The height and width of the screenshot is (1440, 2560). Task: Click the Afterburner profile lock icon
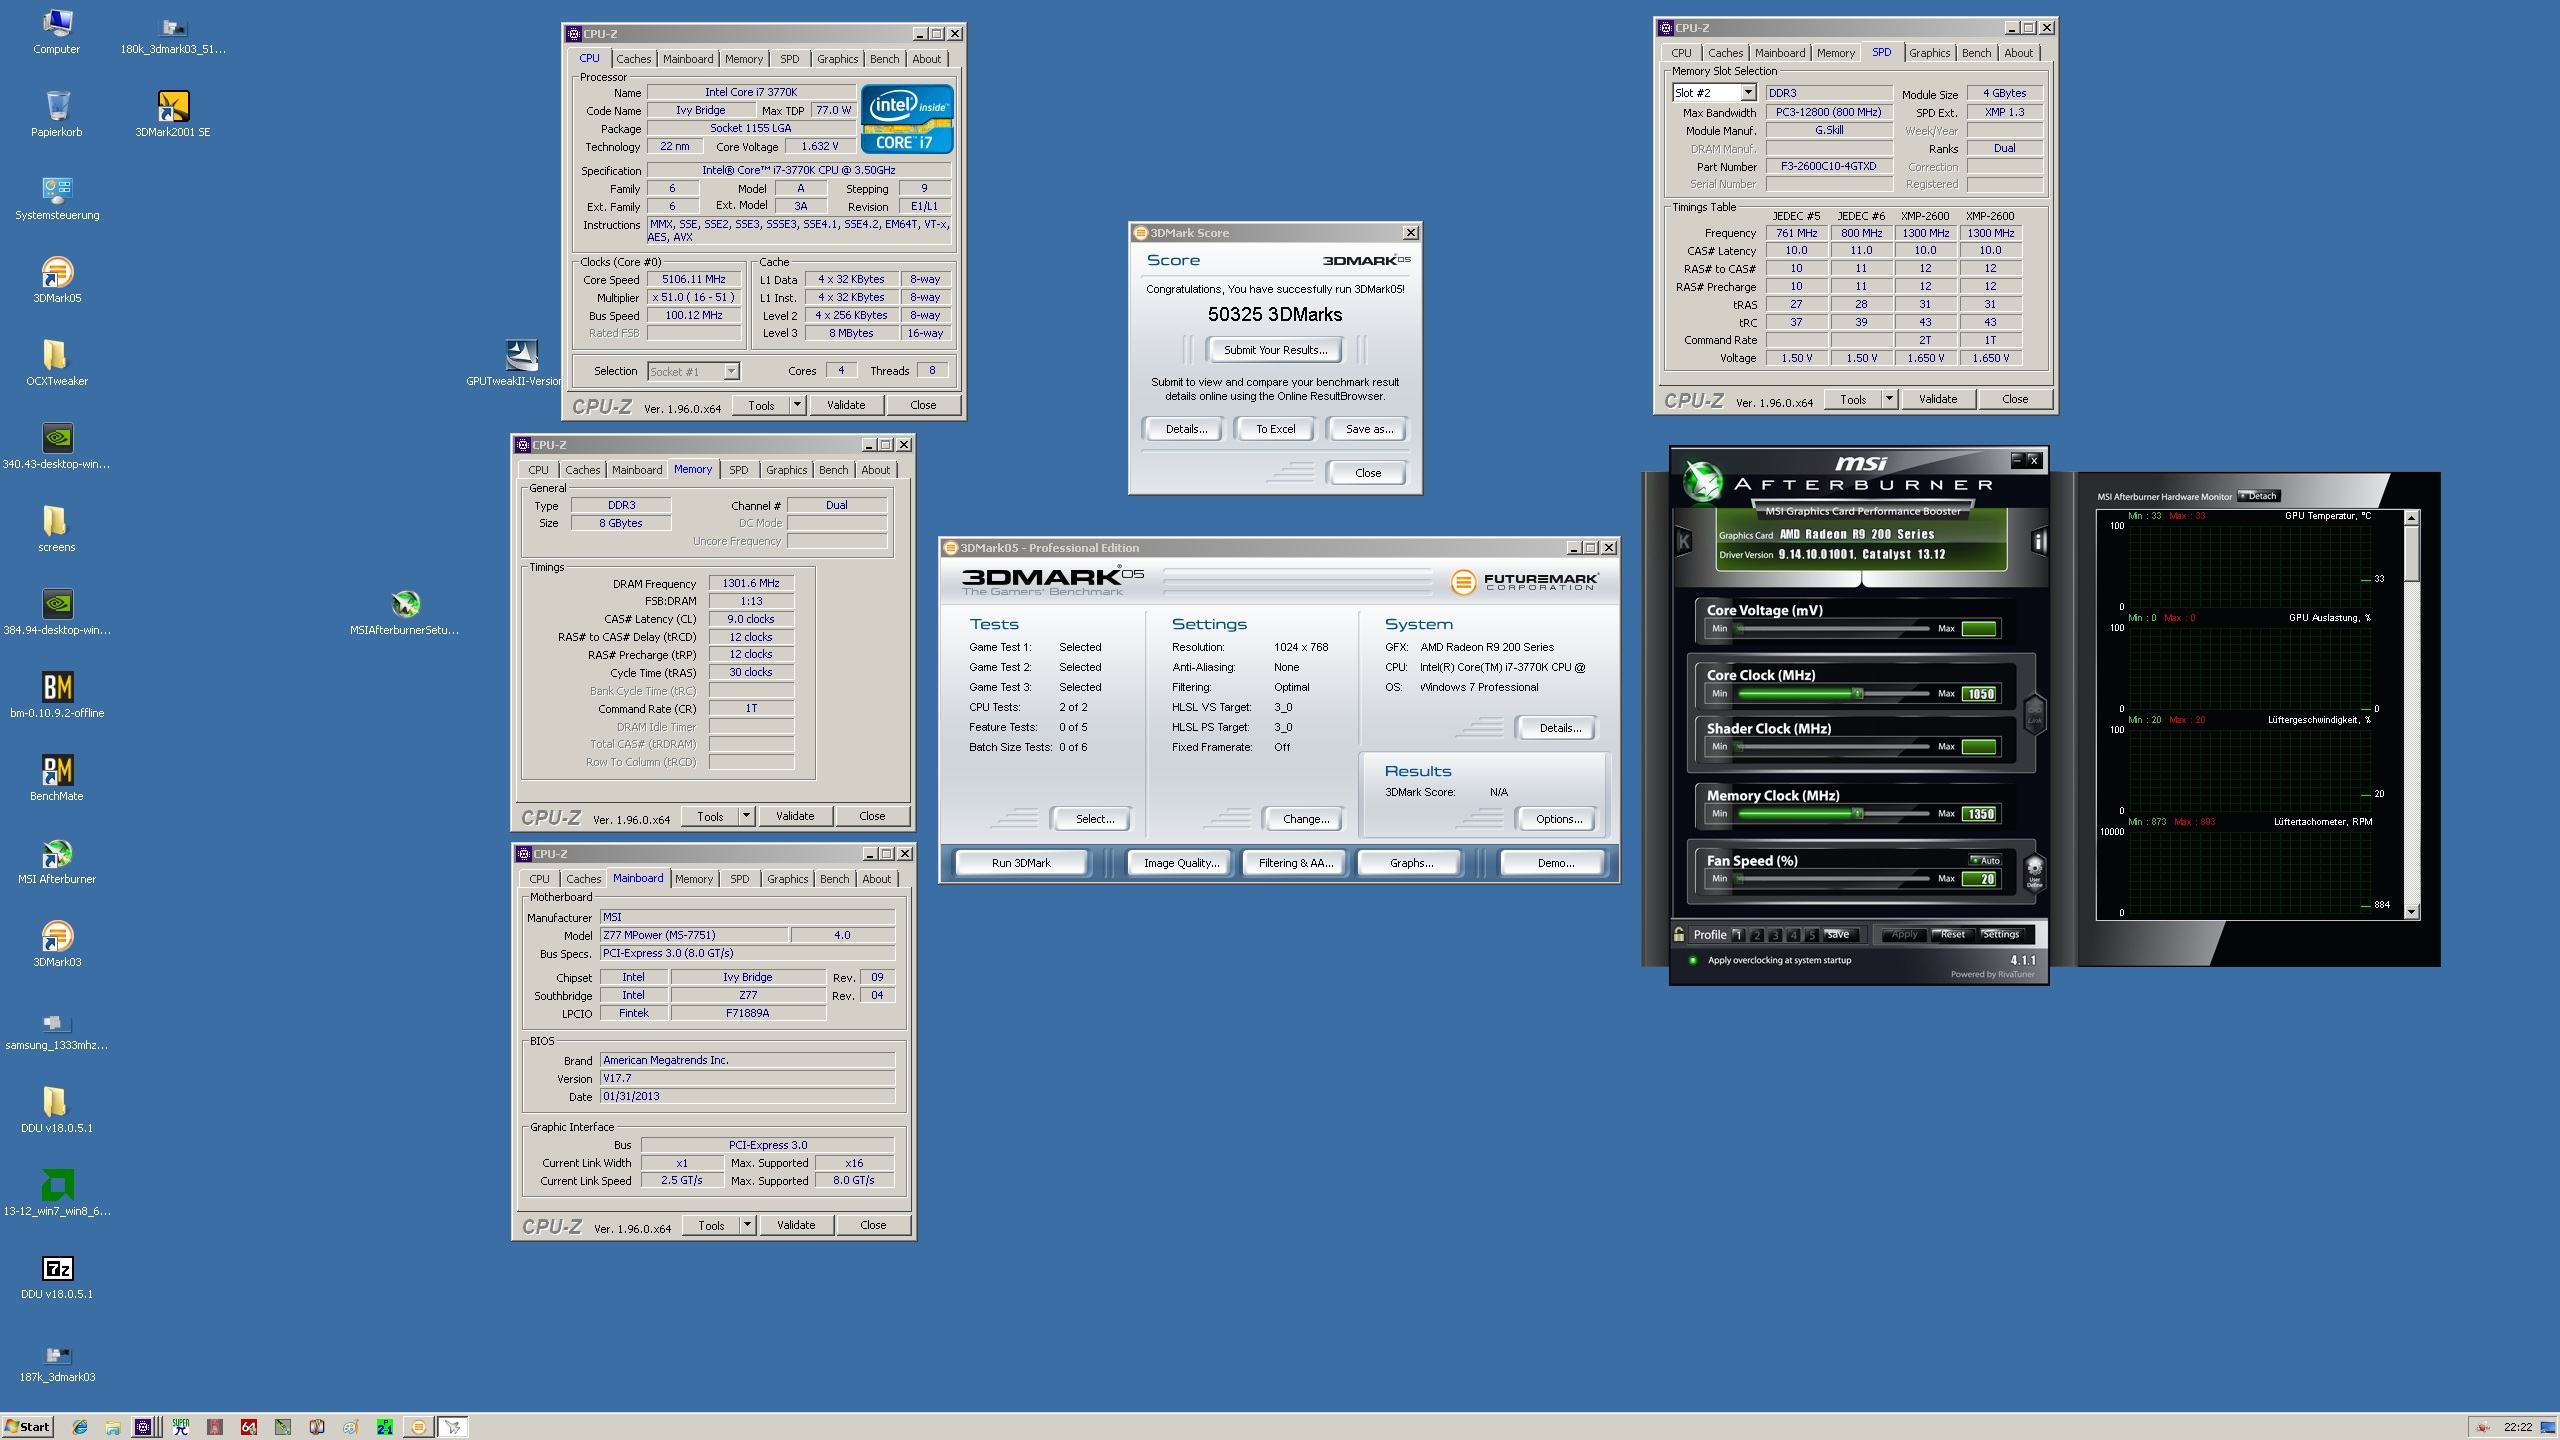1679,934
